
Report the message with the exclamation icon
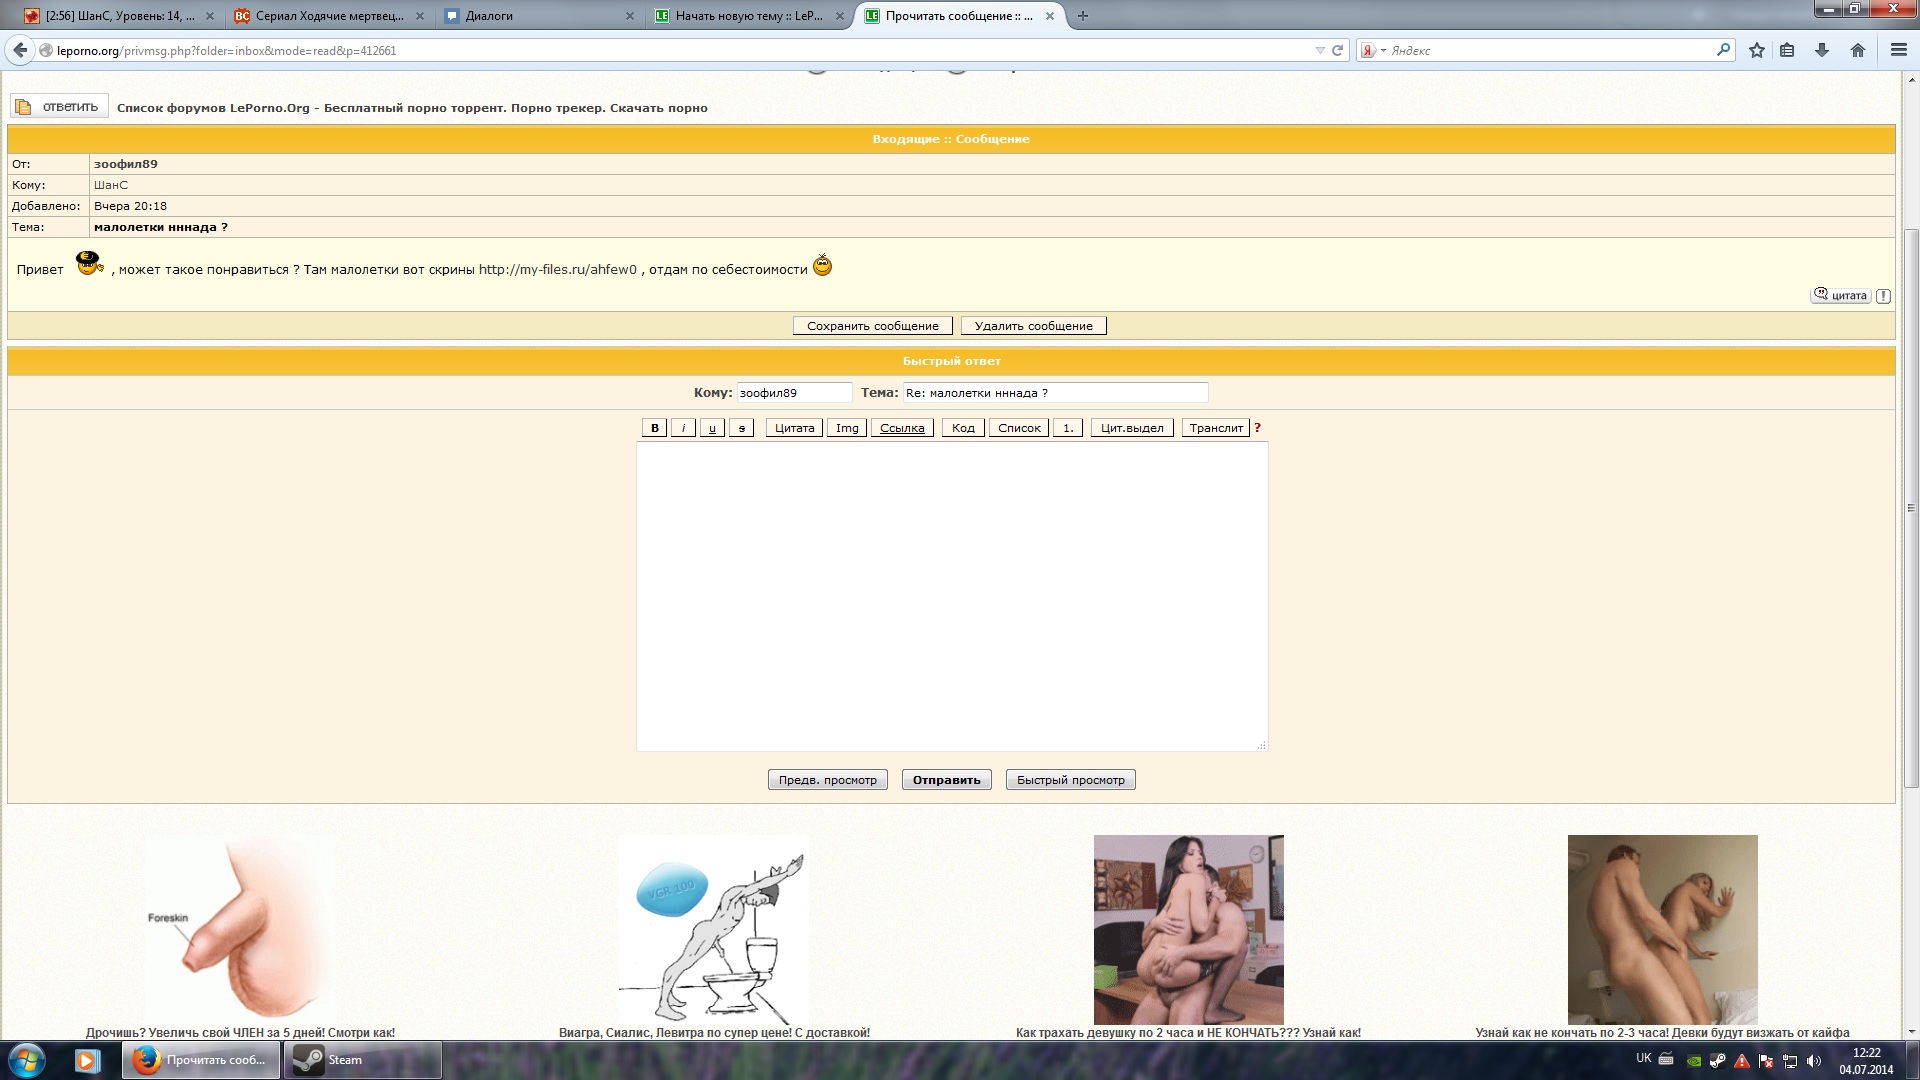point(1883,296)
